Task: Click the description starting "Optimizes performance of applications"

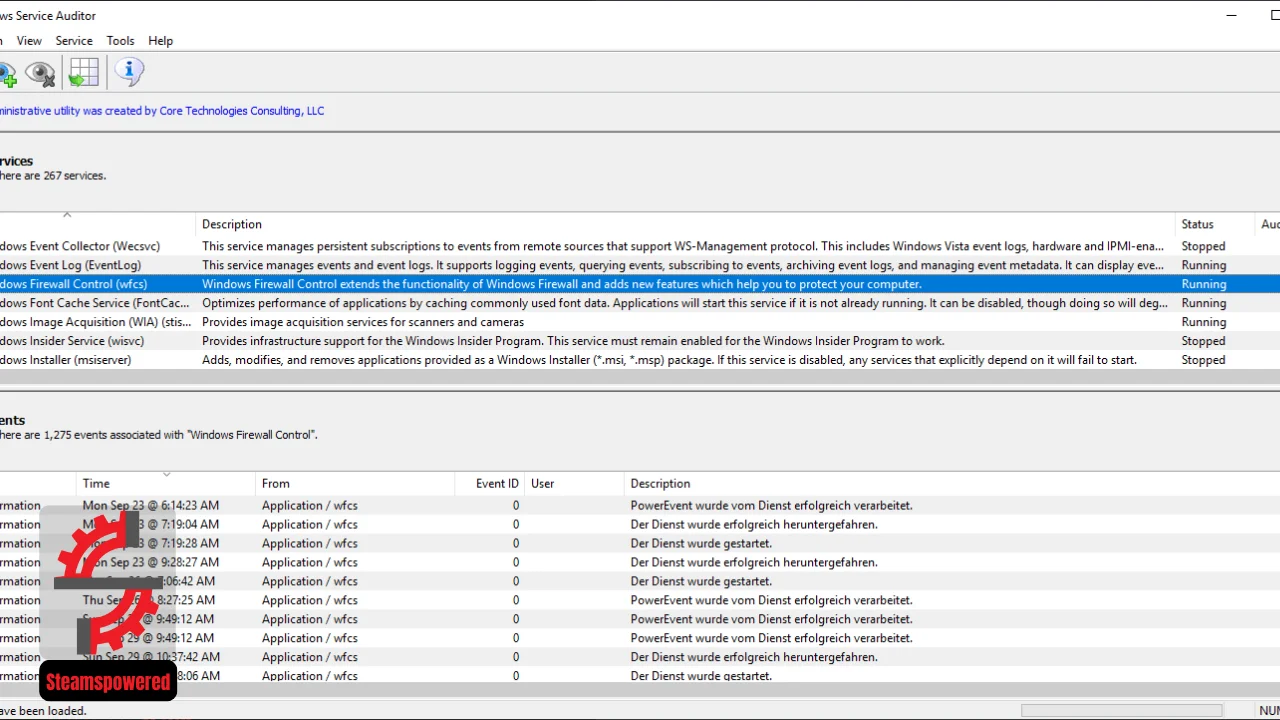Action: click(x=685, y=303)
